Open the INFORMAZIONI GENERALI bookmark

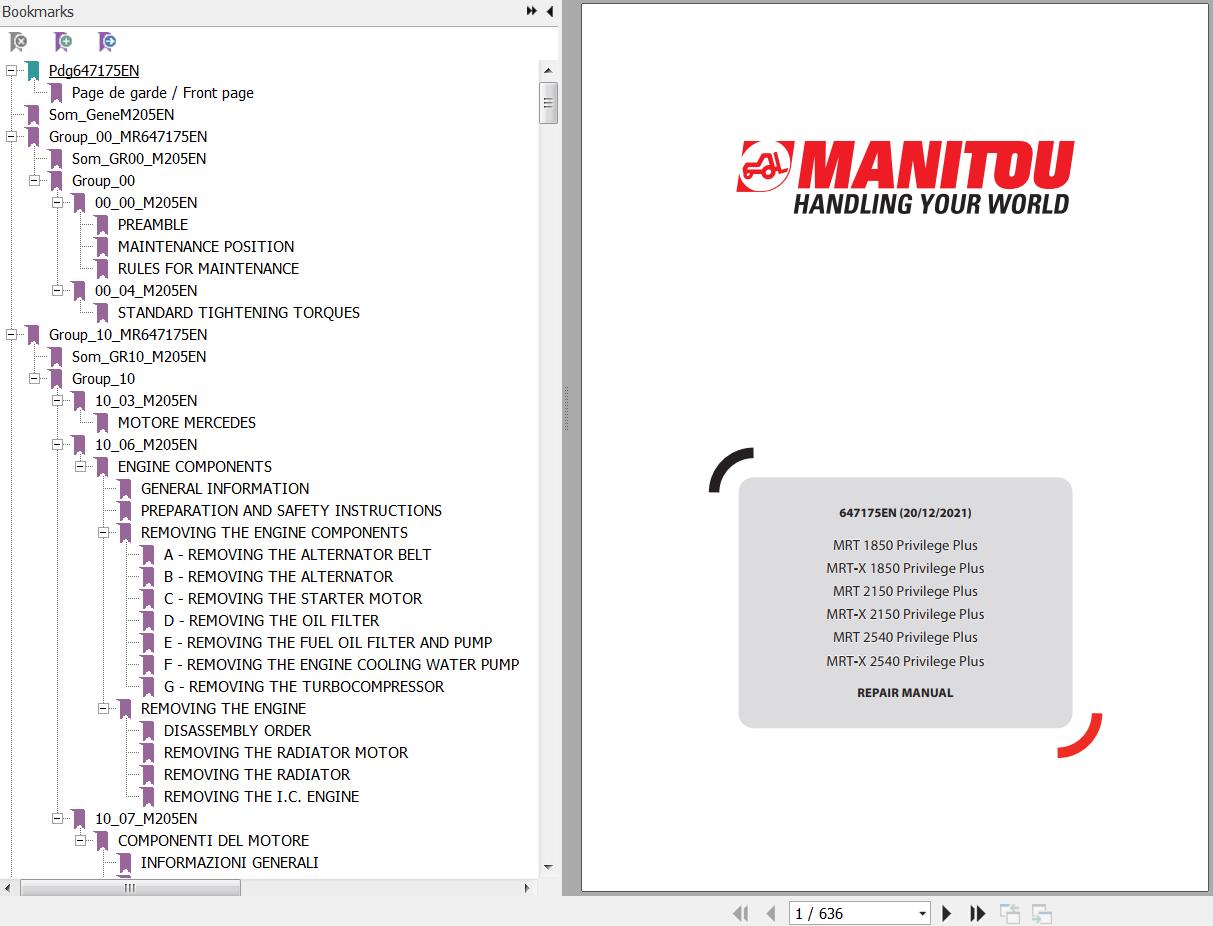[x=230, y=863]
